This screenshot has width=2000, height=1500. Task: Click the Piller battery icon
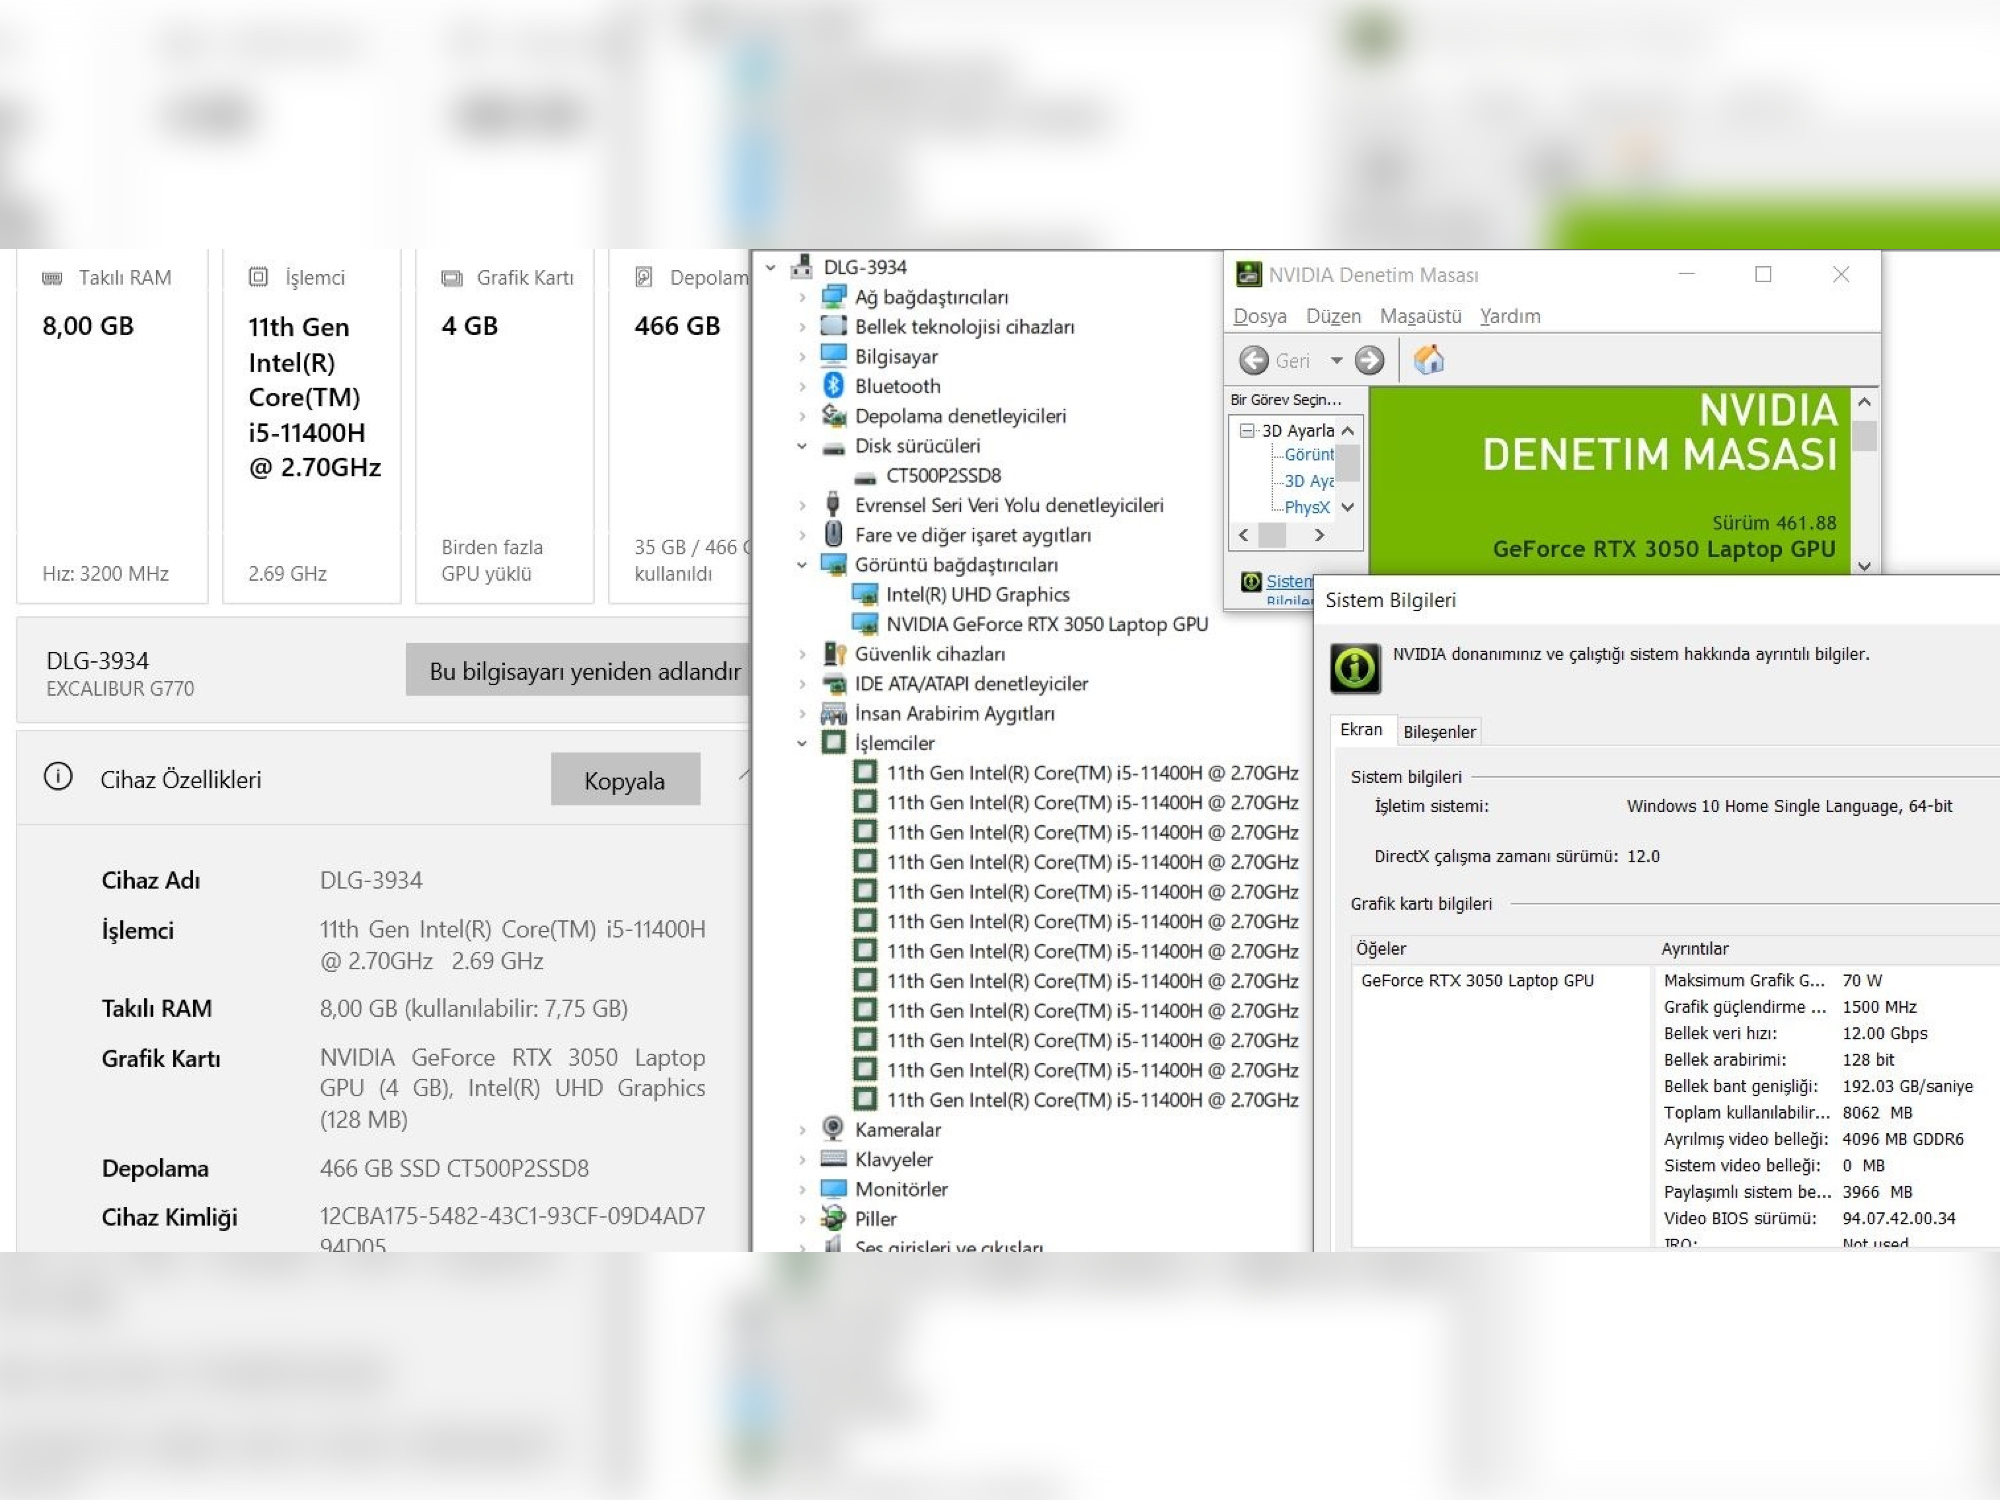tap(833, 1217)
